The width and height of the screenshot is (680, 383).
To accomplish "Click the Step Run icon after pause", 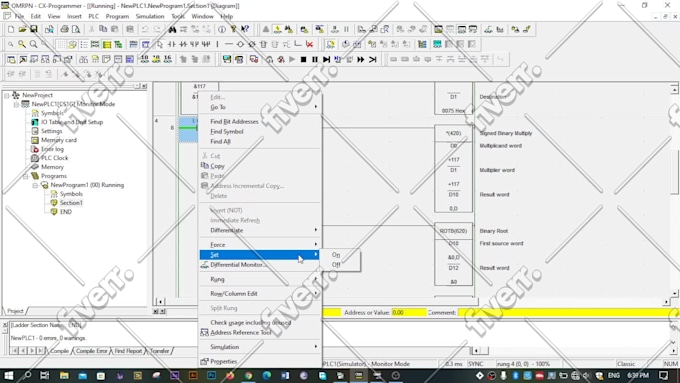I will tap(327, 59).
